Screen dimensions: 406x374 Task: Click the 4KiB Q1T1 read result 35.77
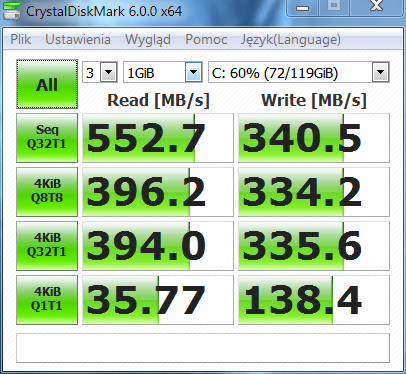[158, 300]
